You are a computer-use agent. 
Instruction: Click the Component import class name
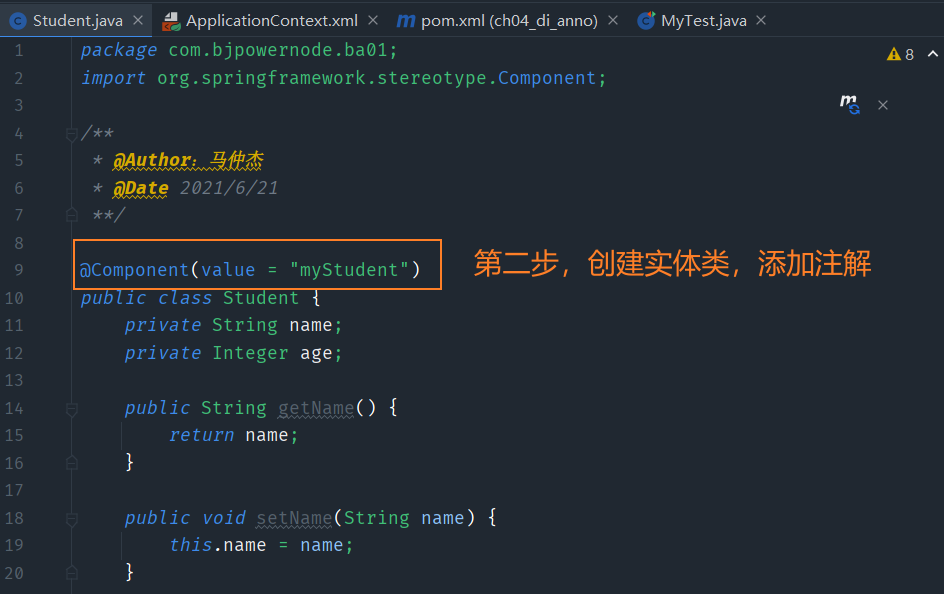[x=547, y=78]
